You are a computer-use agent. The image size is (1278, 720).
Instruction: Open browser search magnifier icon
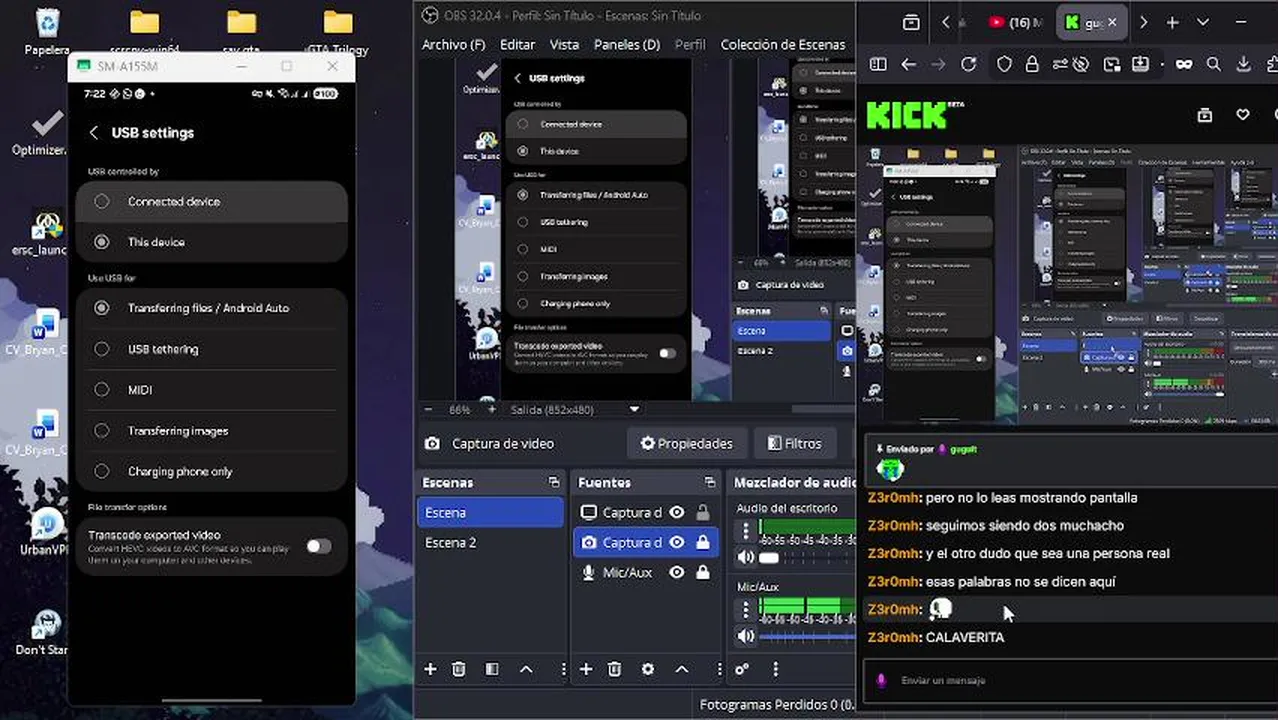(1213, 64)
